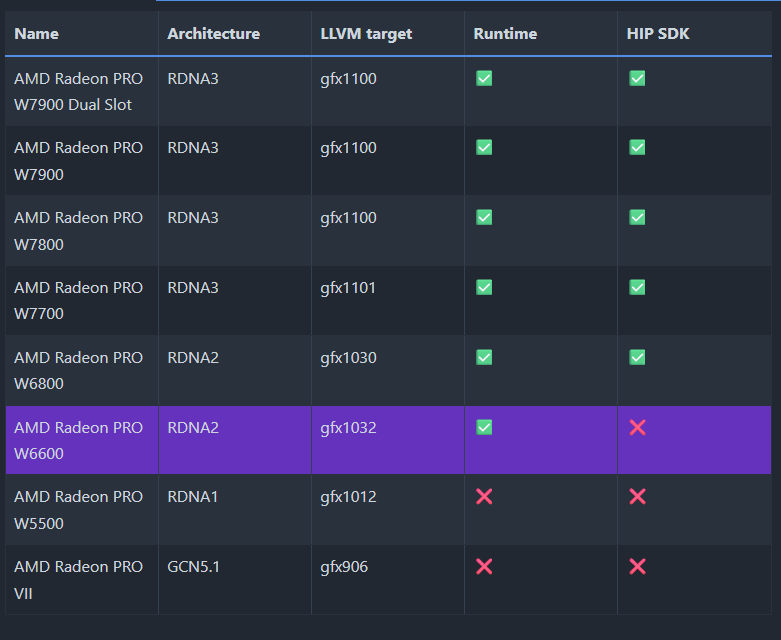Click Runtime checkmark in W6800 row

click(x=484, y=357)
